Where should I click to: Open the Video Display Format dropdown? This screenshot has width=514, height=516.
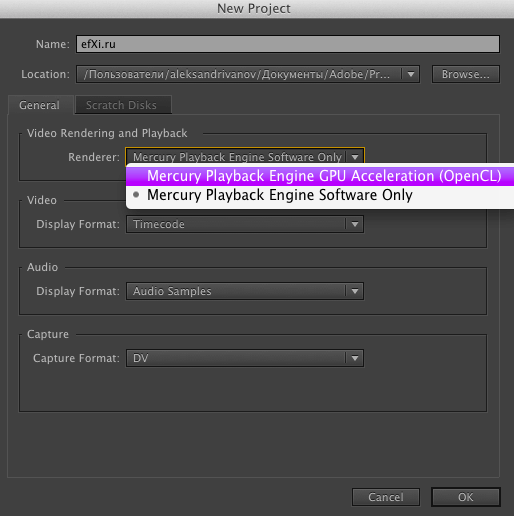(245, 224)
